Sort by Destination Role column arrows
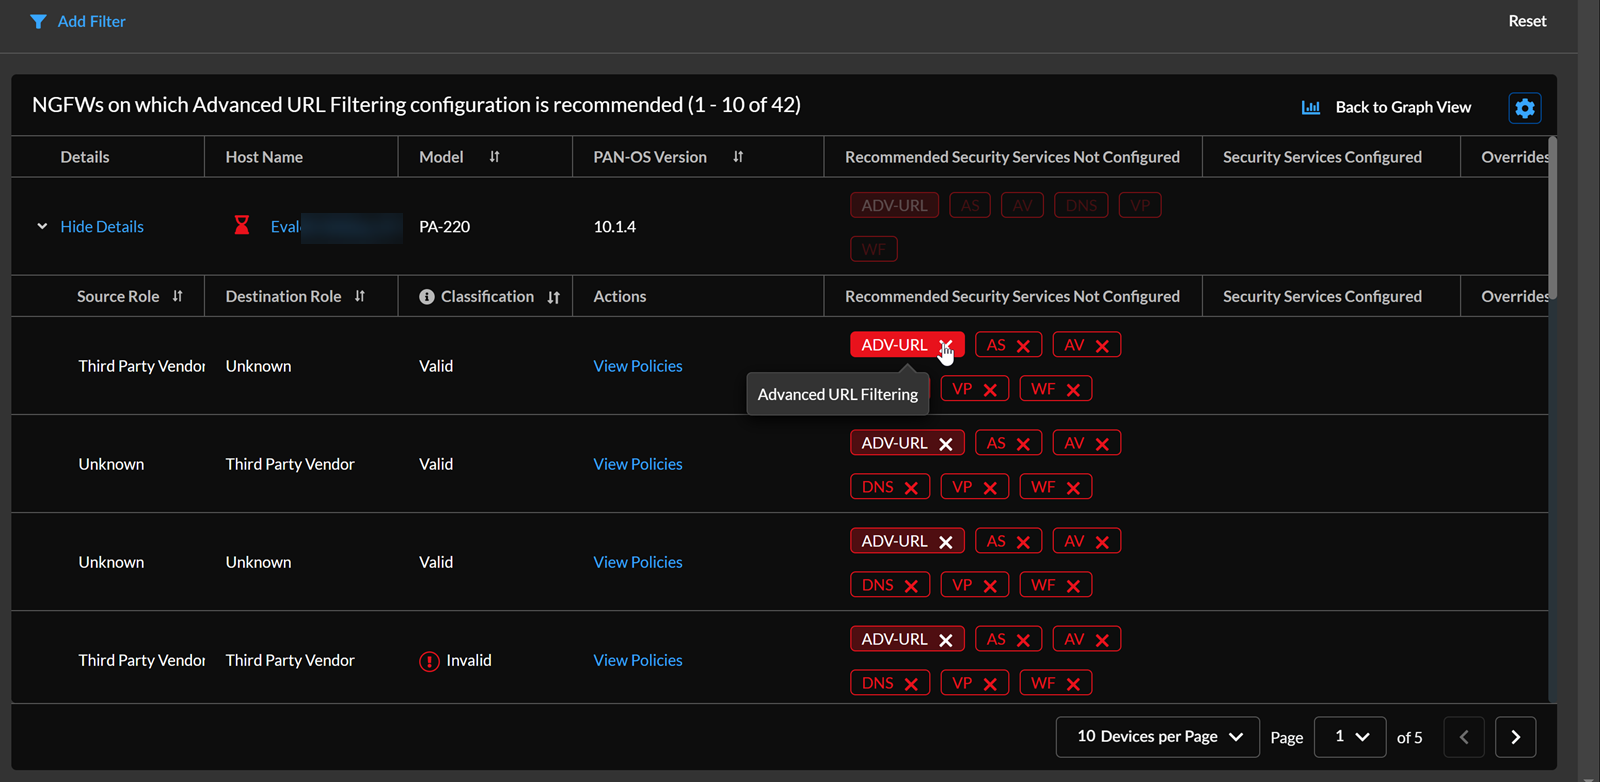Screen dimensions: 1600x782 pos(360,296)
